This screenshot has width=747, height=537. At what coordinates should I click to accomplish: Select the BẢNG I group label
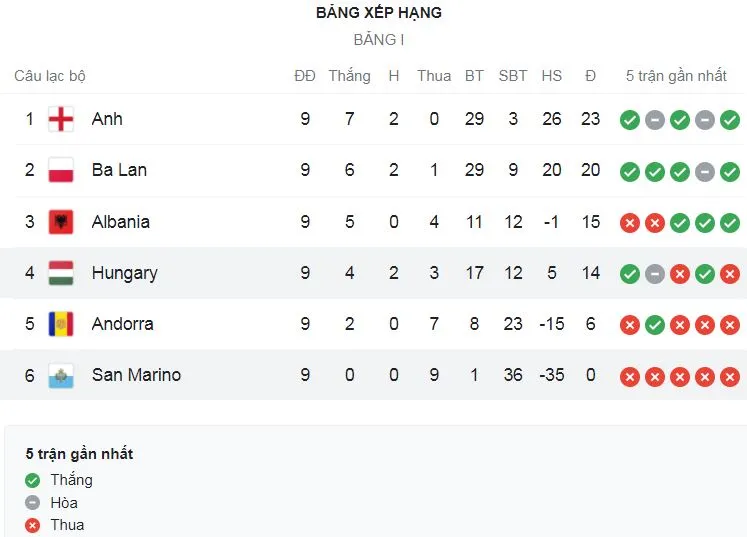(378, 41)
